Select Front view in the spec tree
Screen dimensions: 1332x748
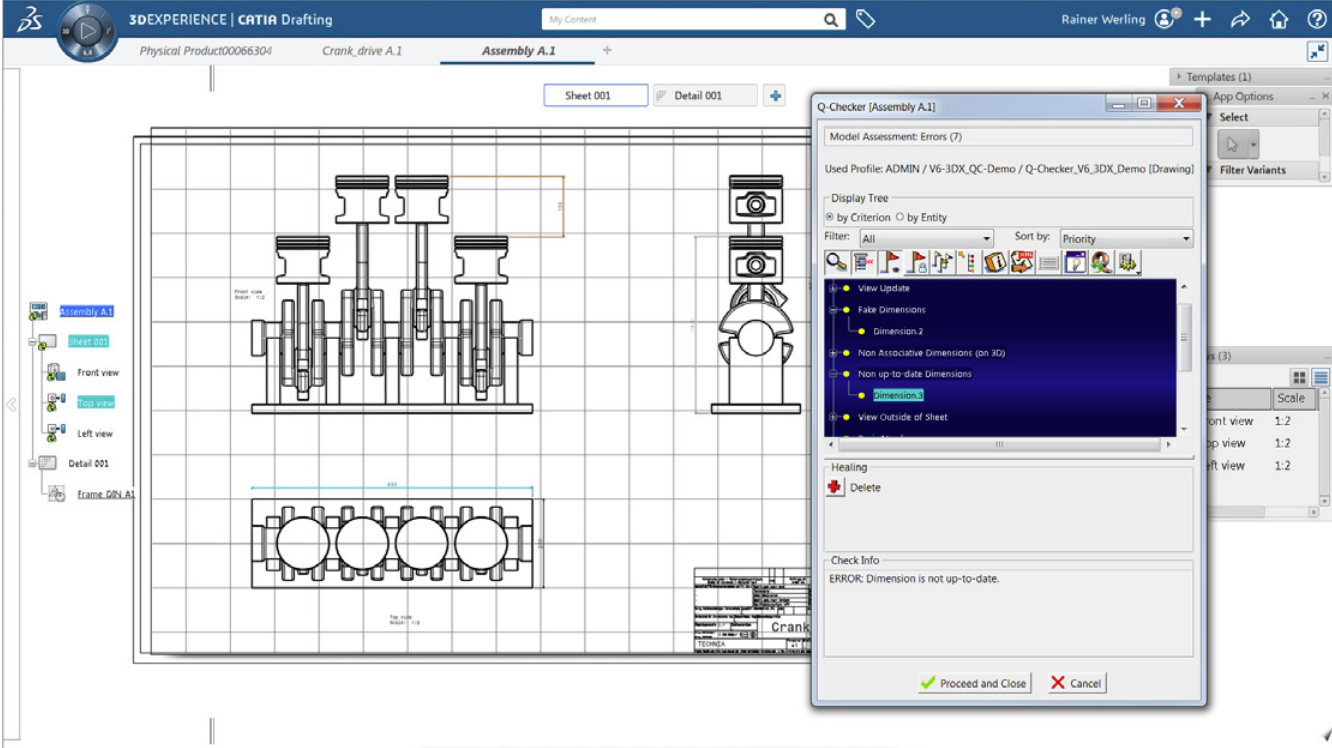(98, 373)
